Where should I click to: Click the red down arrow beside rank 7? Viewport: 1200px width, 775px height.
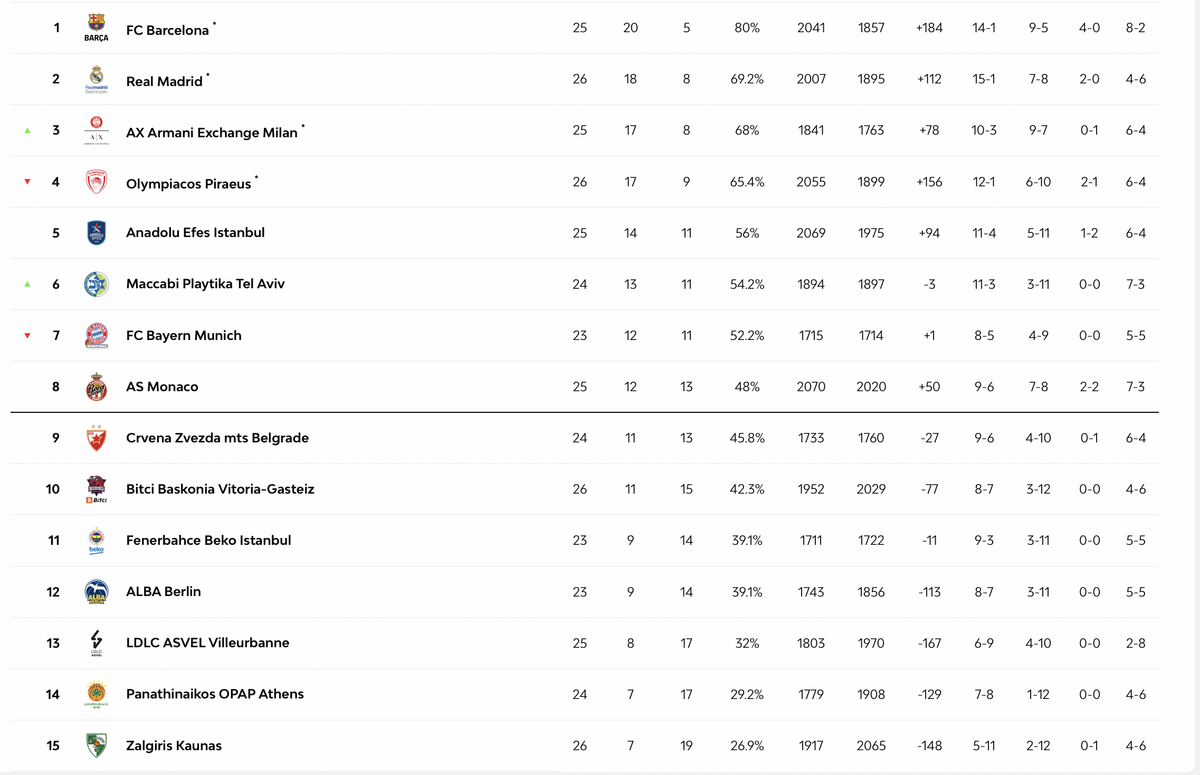(28, 336)
